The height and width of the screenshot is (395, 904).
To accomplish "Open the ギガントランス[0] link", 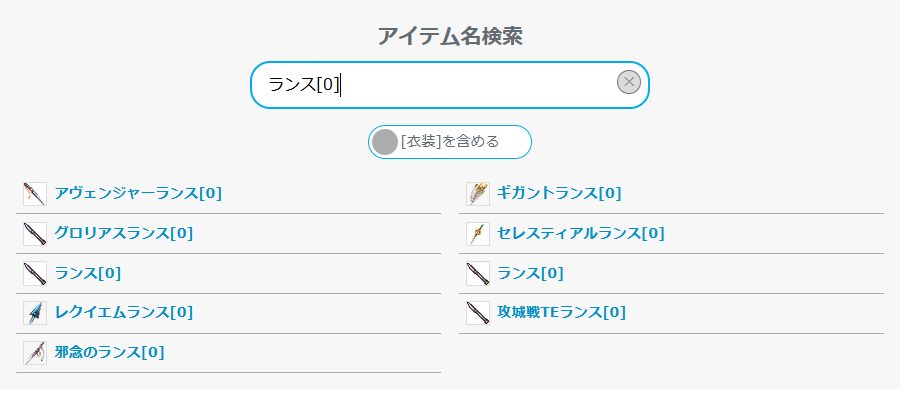I will click(559, 193).
